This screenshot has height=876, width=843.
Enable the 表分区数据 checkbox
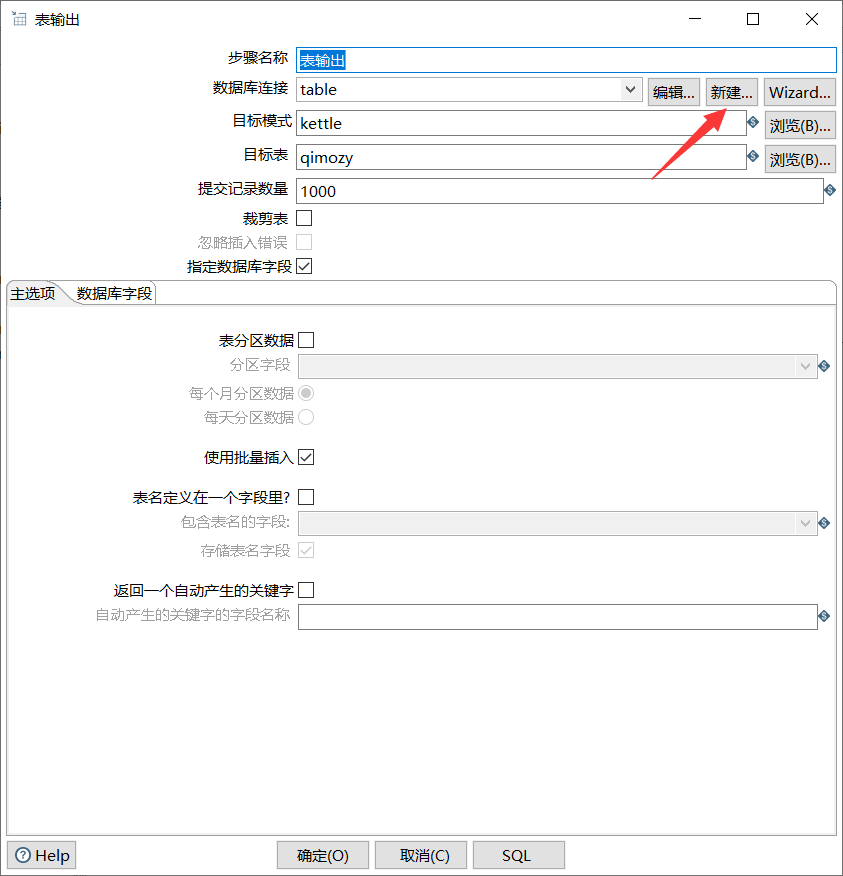tap(306, 340)
